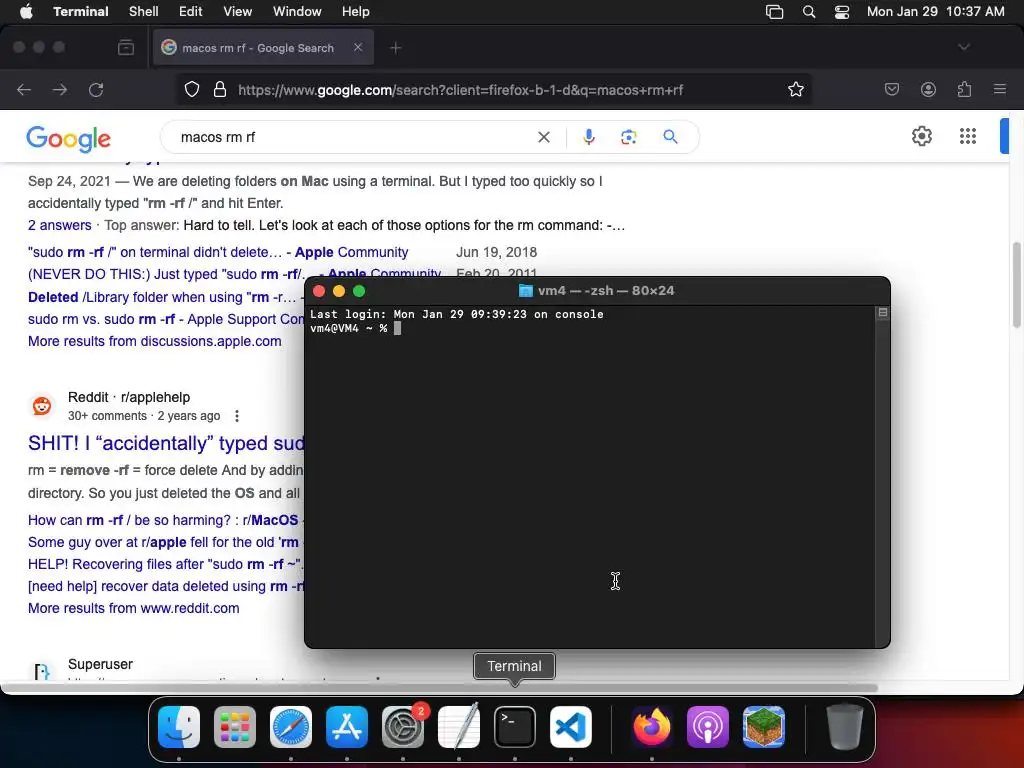Go to the Google homepage logo
This screenshot has width=1024, height=768.
click(x=69, y=138)
